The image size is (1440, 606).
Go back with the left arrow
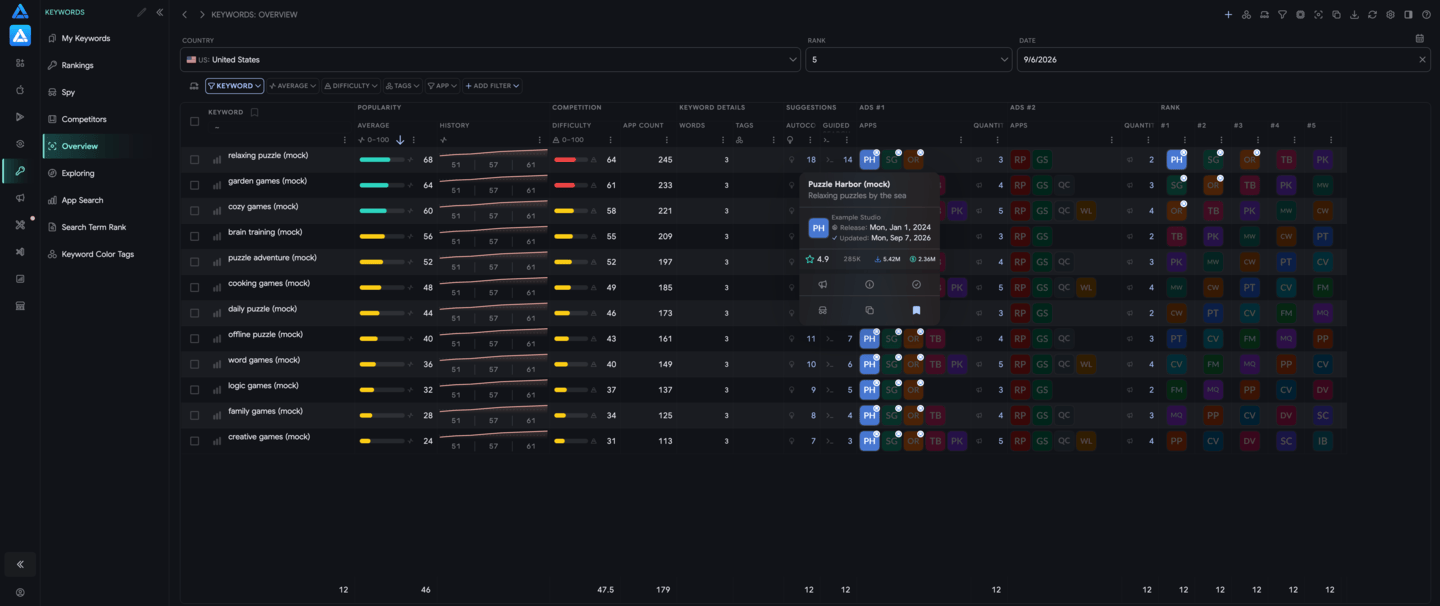(185, 15)
